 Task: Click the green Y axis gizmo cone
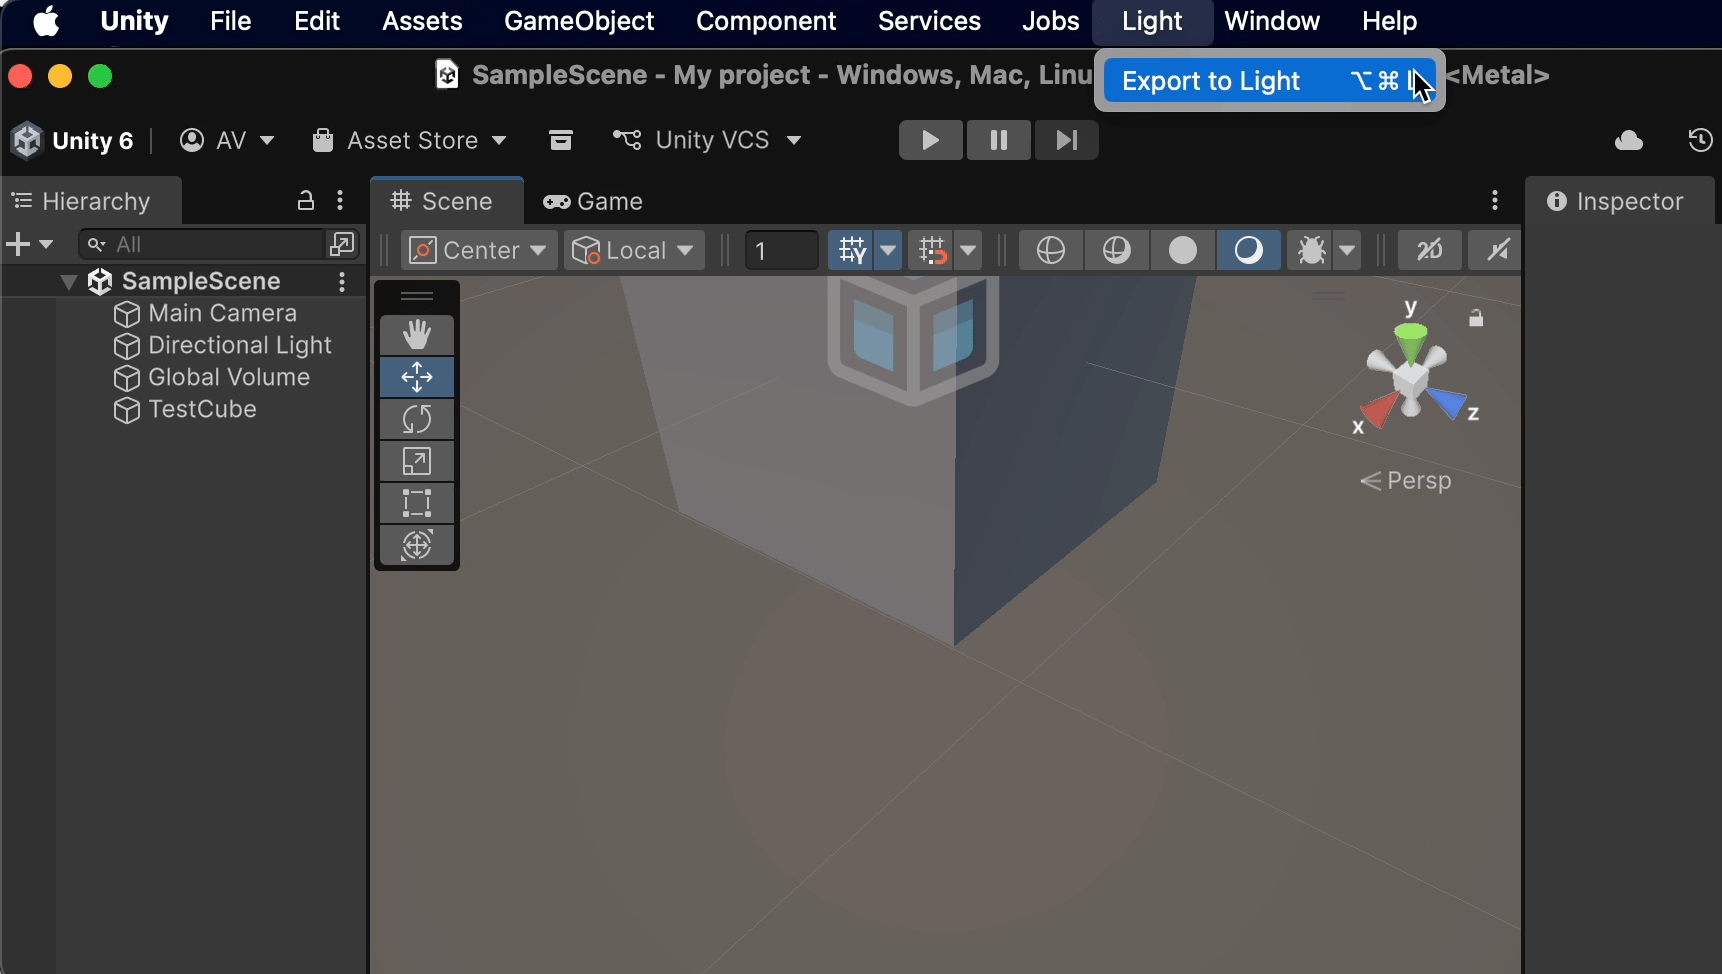pyautogui.click(x=1411, y=342)
